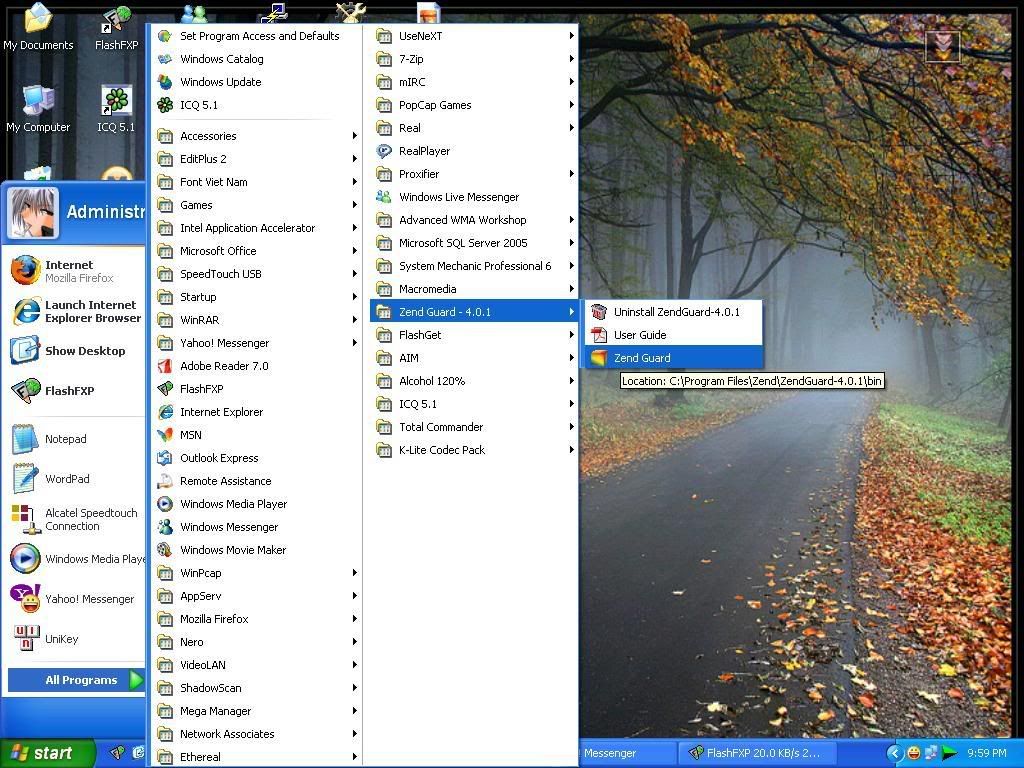Click the Outlook Express icon
This screenshot has height=768, width=1024.
point(165,458)
